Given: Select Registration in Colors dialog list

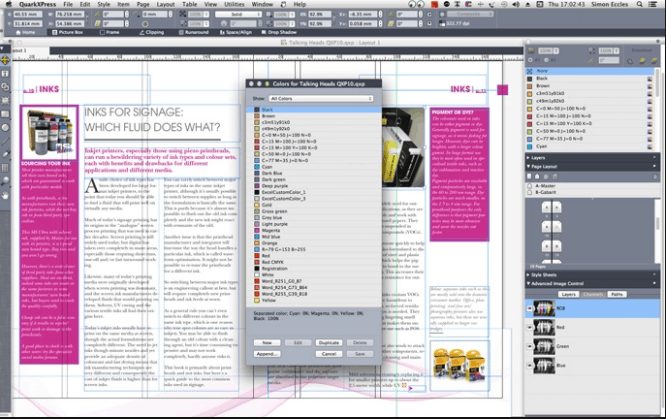Looking at the screenshot, I should [313, 269].
